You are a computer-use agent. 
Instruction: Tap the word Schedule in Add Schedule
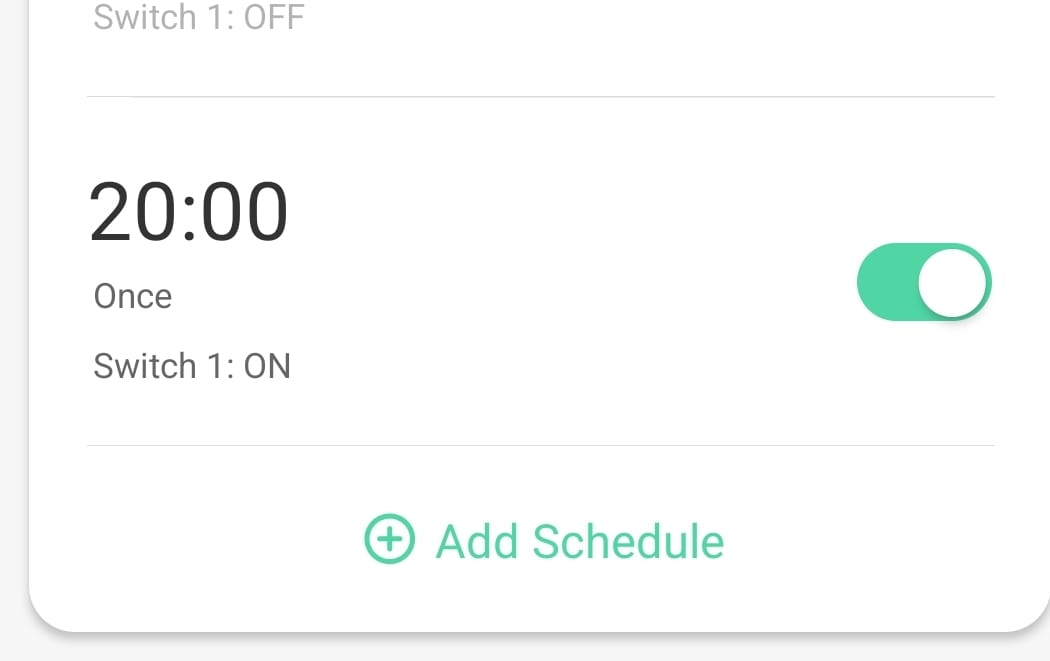coord(628,542)
